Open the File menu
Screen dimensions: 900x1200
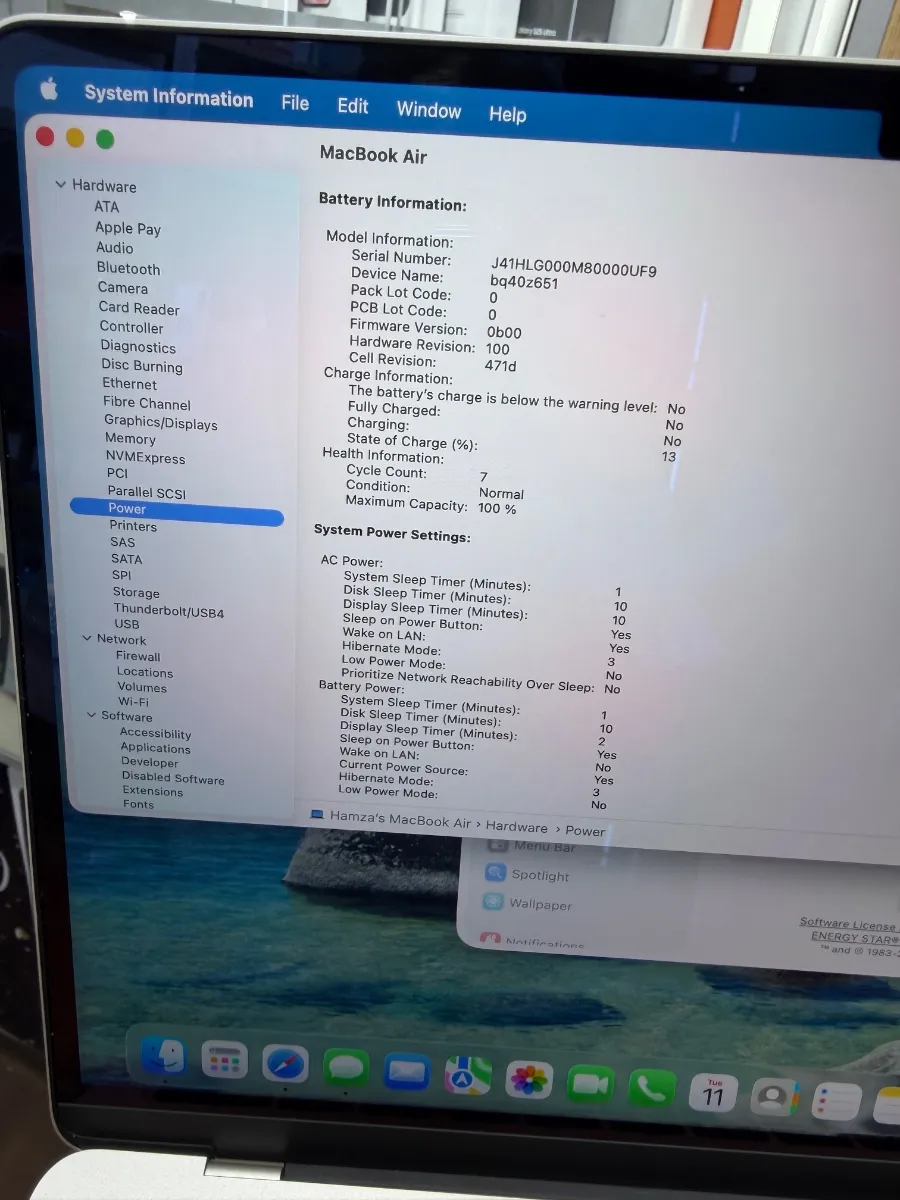(x=295, y=102)
